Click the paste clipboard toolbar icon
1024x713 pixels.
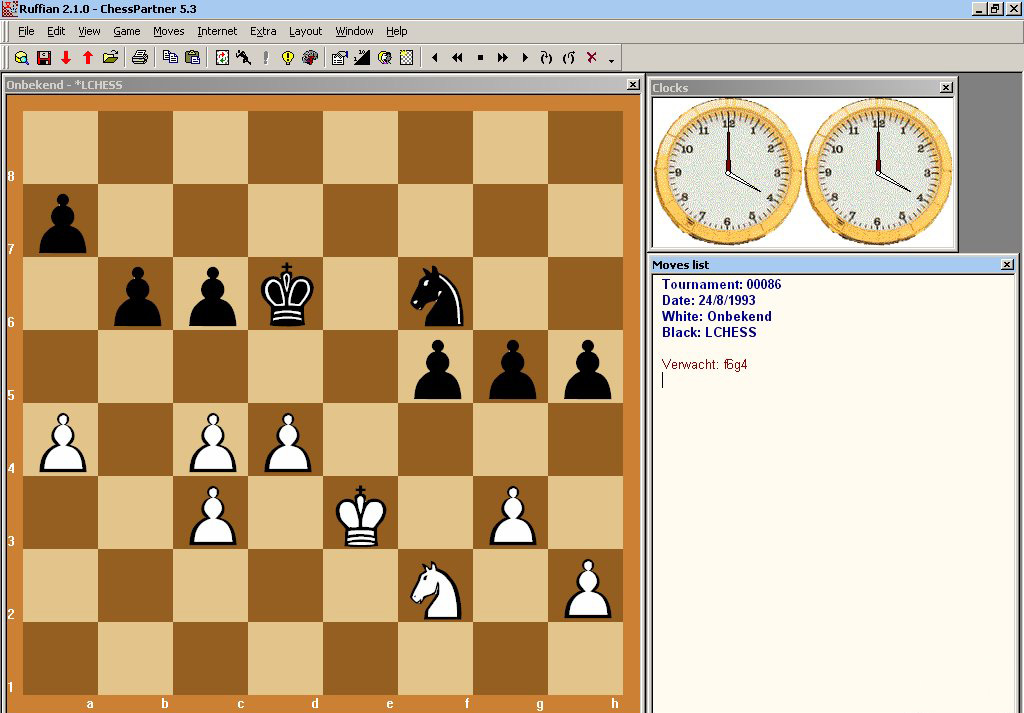tap(193, 58)
